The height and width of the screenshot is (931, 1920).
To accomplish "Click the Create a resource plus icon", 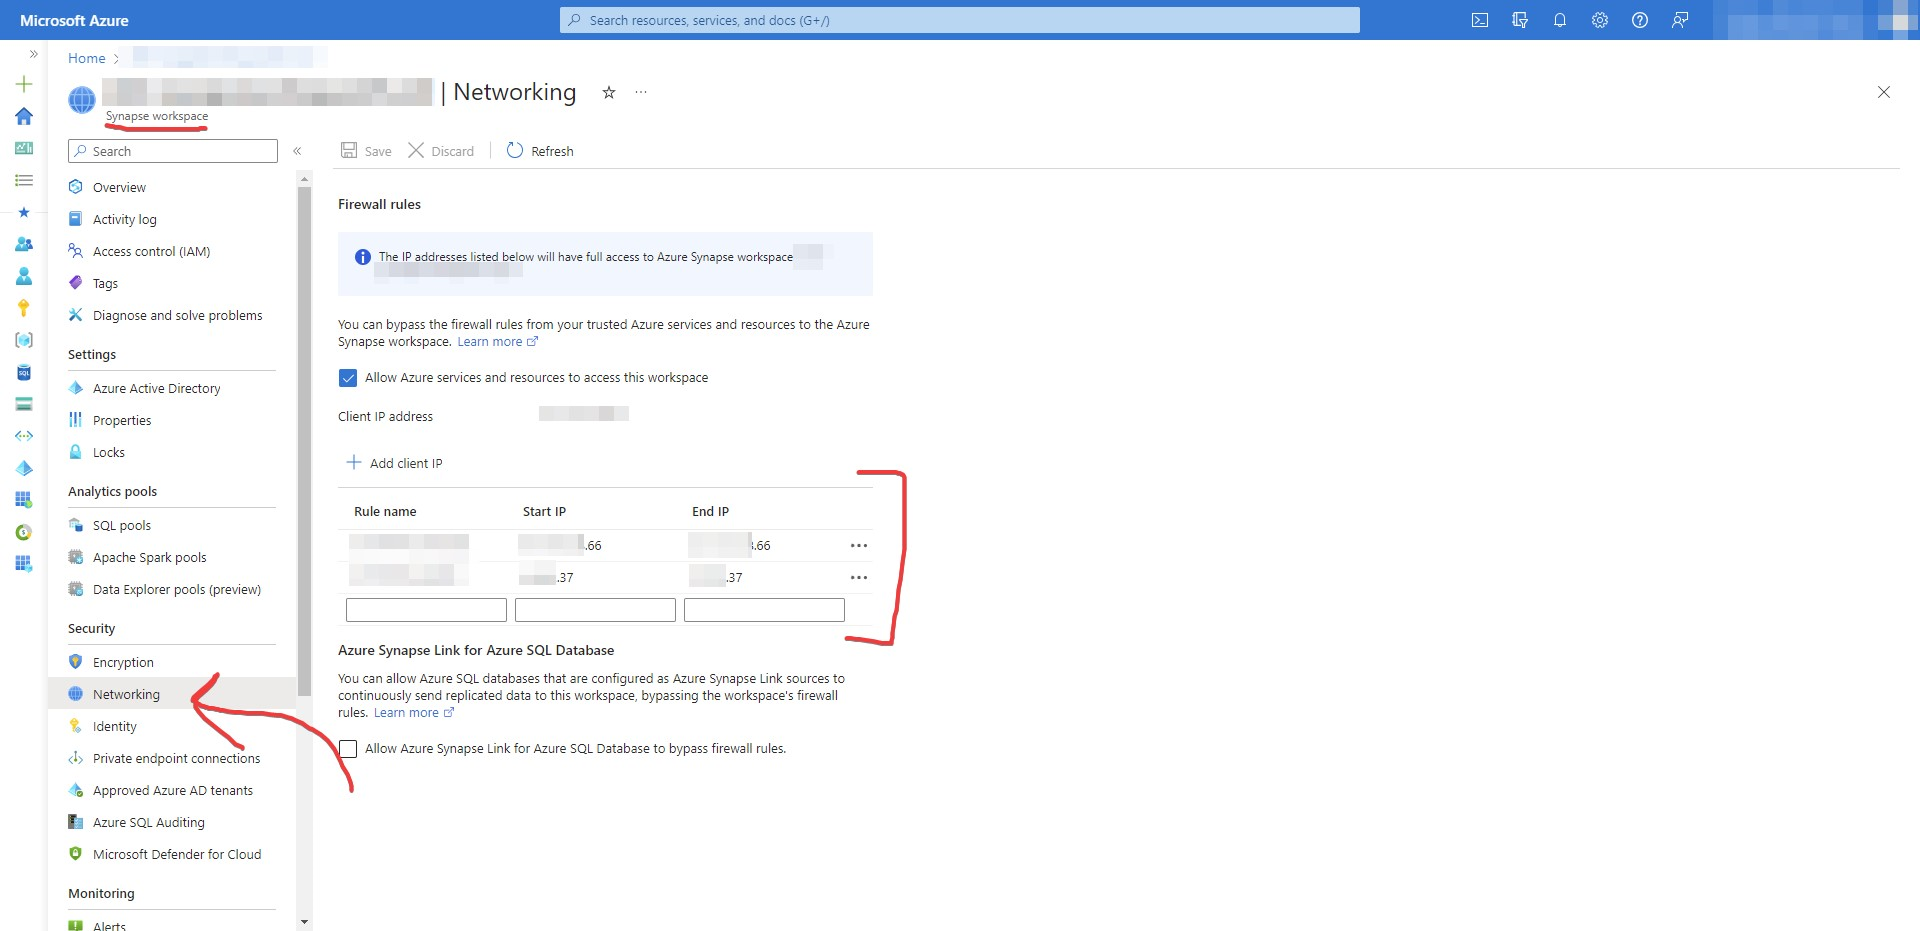I will pos(23,84).
